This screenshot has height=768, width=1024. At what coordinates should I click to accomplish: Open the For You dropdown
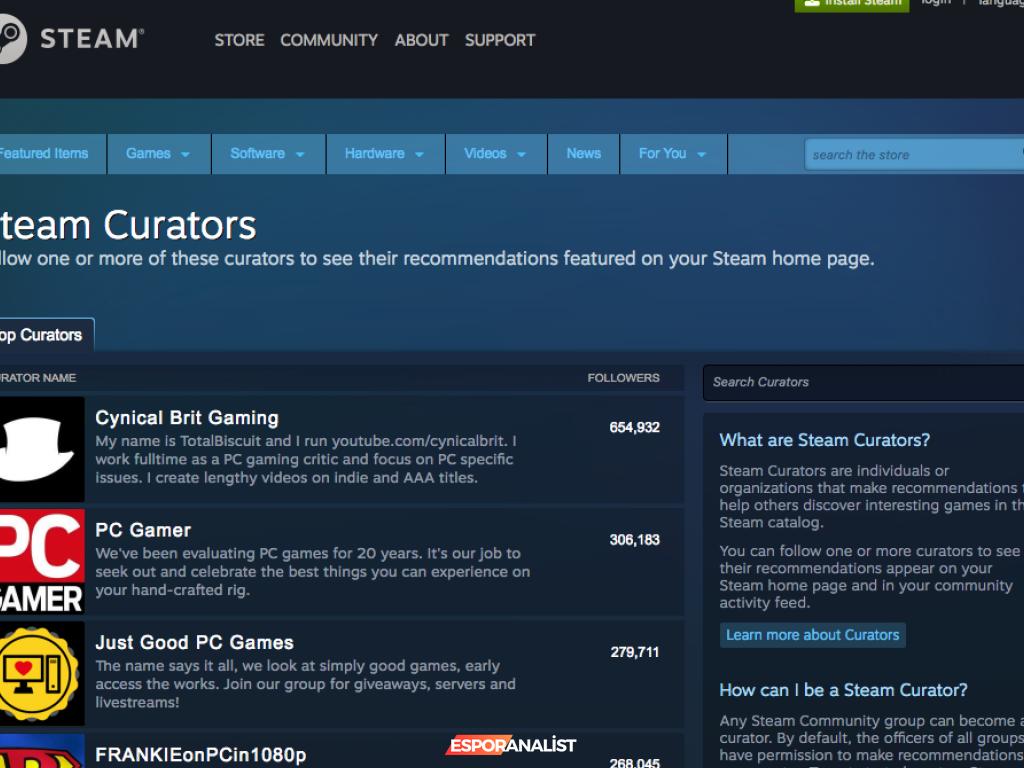click(x=672, y=154)
